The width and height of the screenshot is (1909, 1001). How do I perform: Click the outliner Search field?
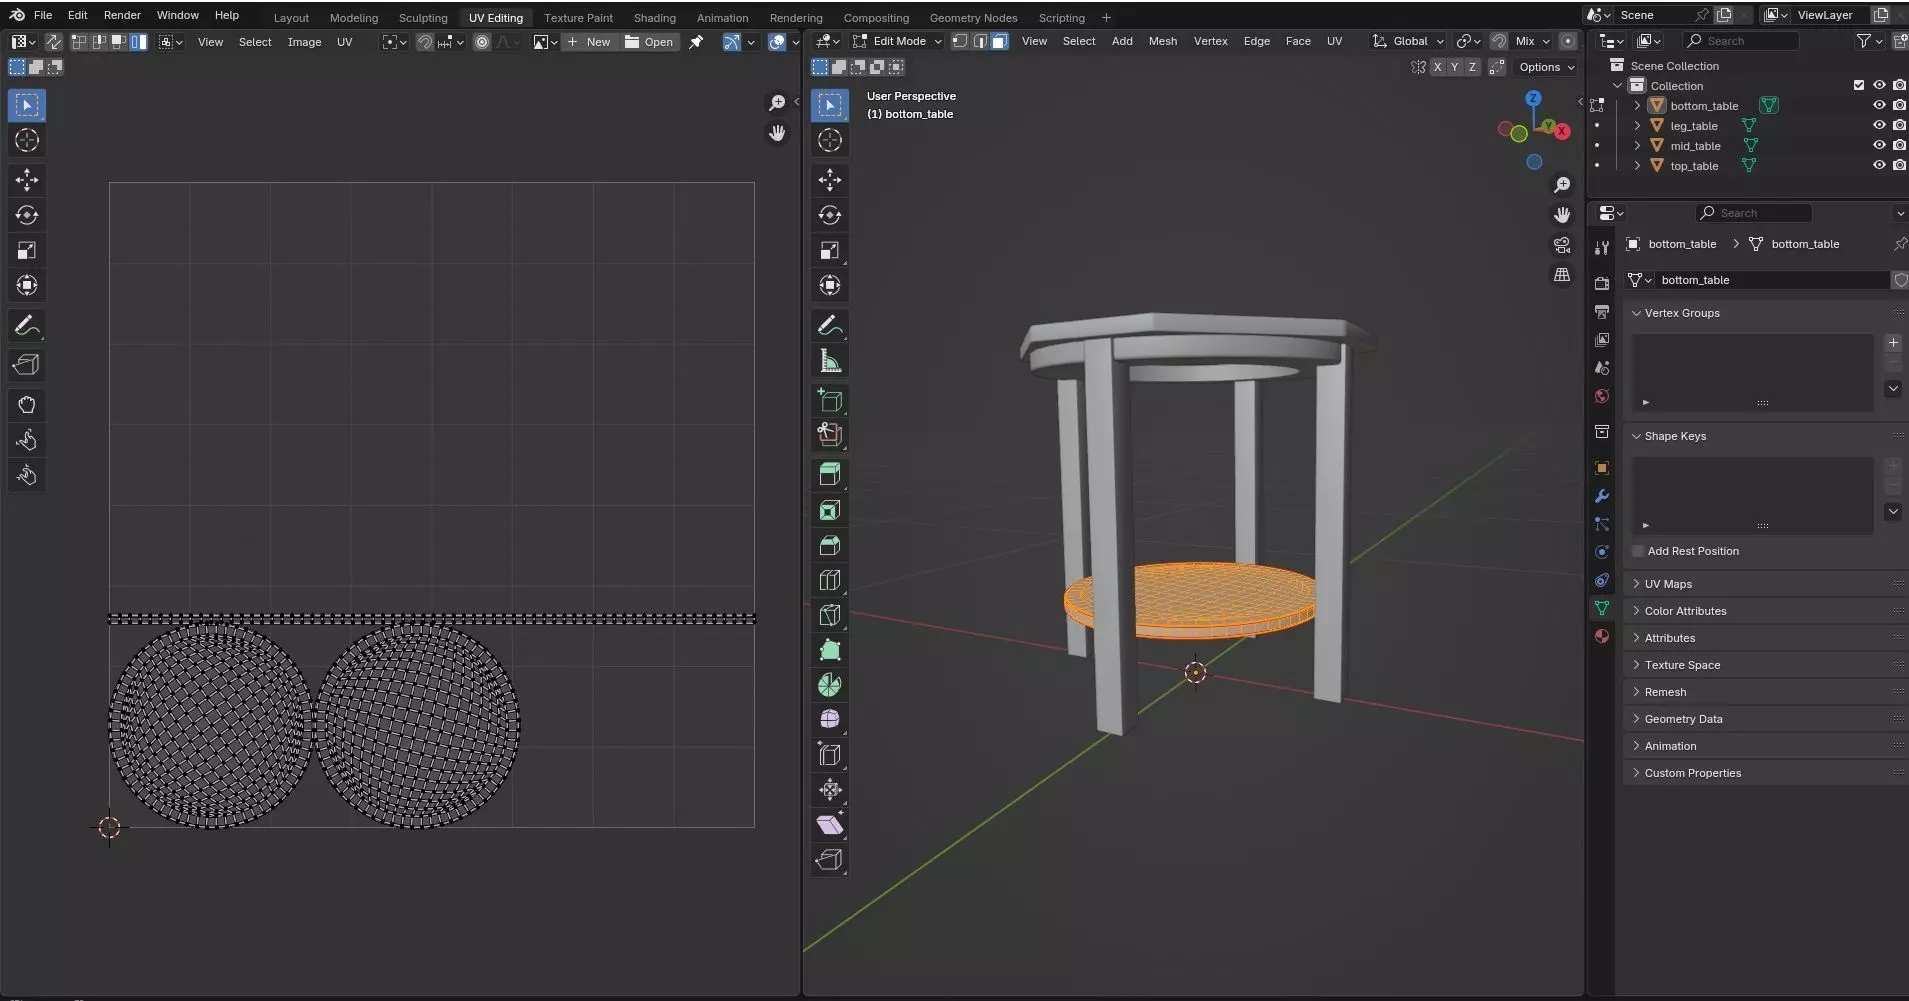point(1740,41)
